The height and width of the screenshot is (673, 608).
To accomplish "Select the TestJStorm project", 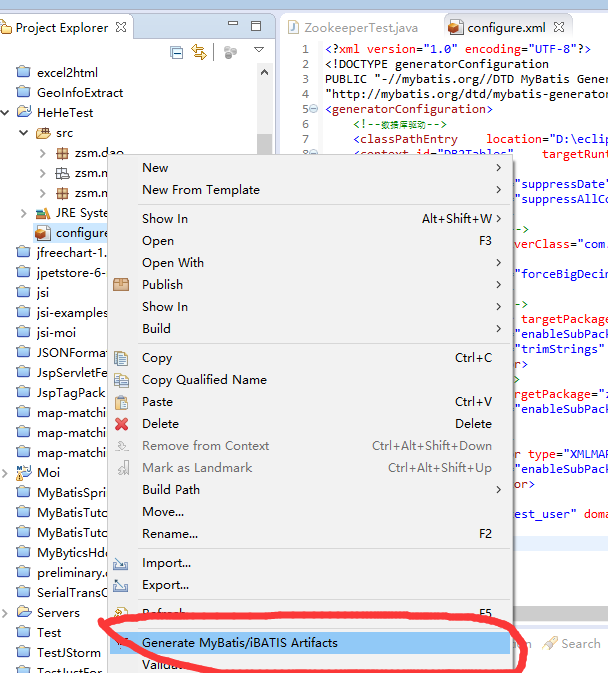I will [x=69, y=653].
